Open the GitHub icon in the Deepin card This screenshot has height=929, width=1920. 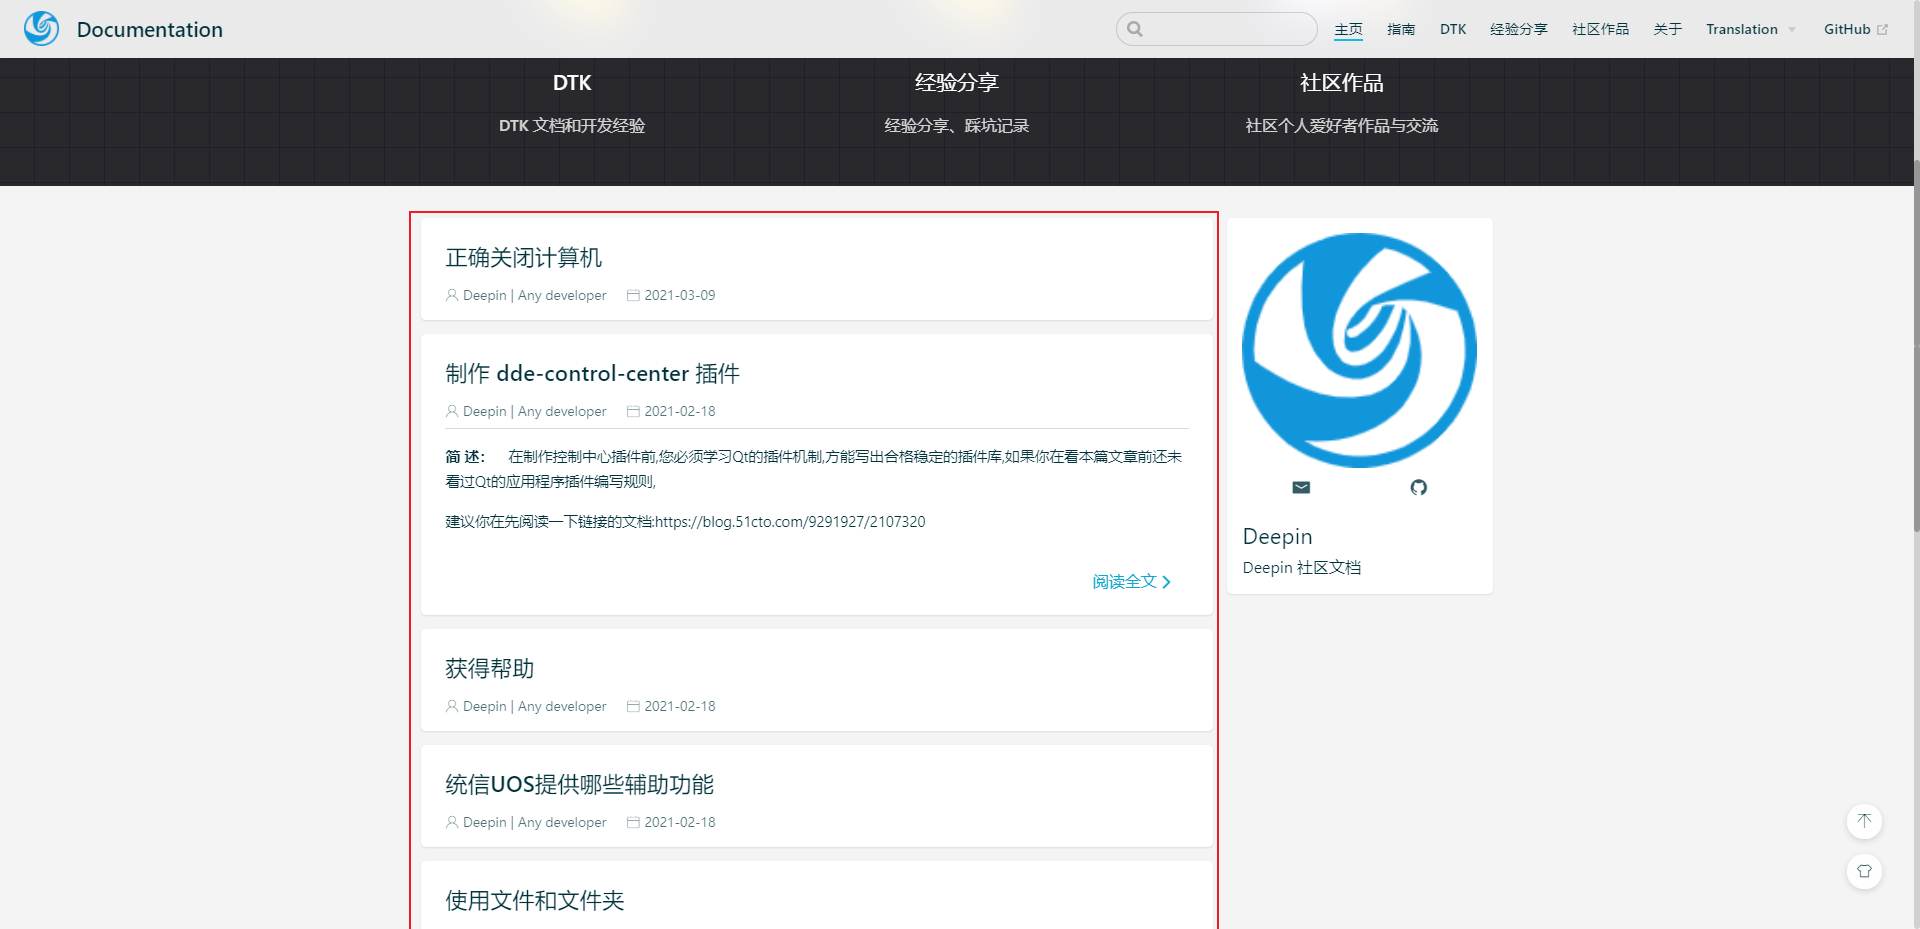coord(1418,487)
